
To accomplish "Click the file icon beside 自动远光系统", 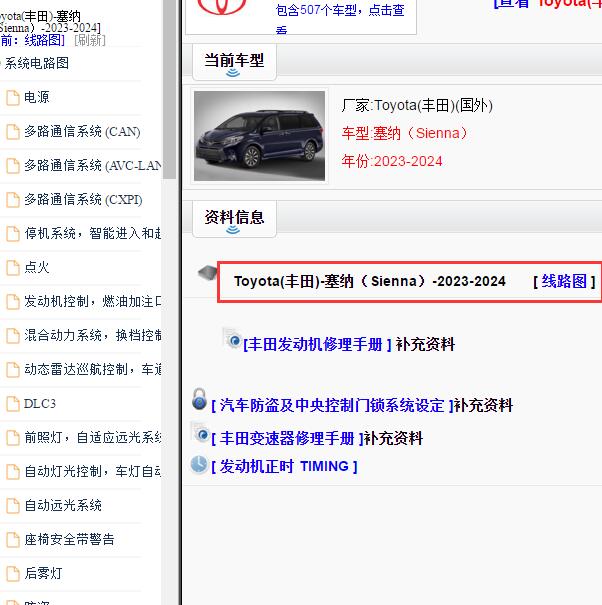I will [x=13, y=505].
